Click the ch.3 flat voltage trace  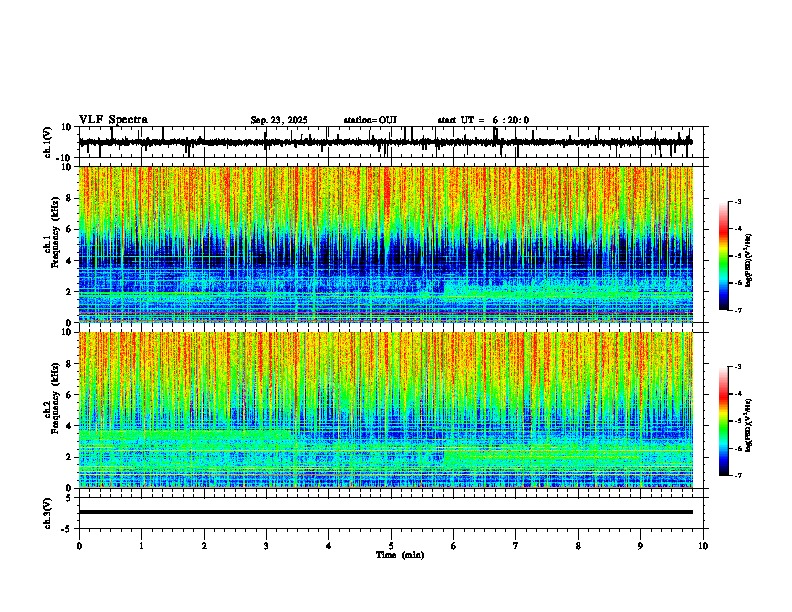tap(386, 512)
